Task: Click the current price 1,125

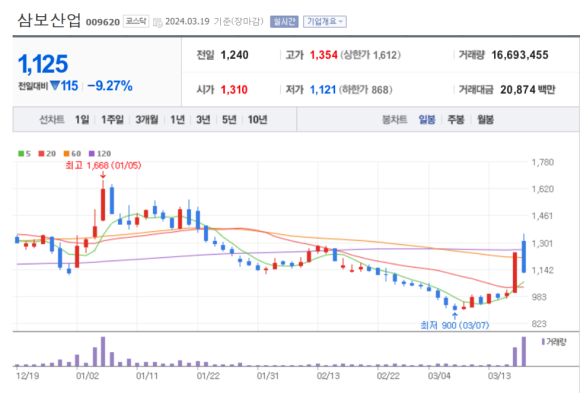Action: tap(43, 64)
